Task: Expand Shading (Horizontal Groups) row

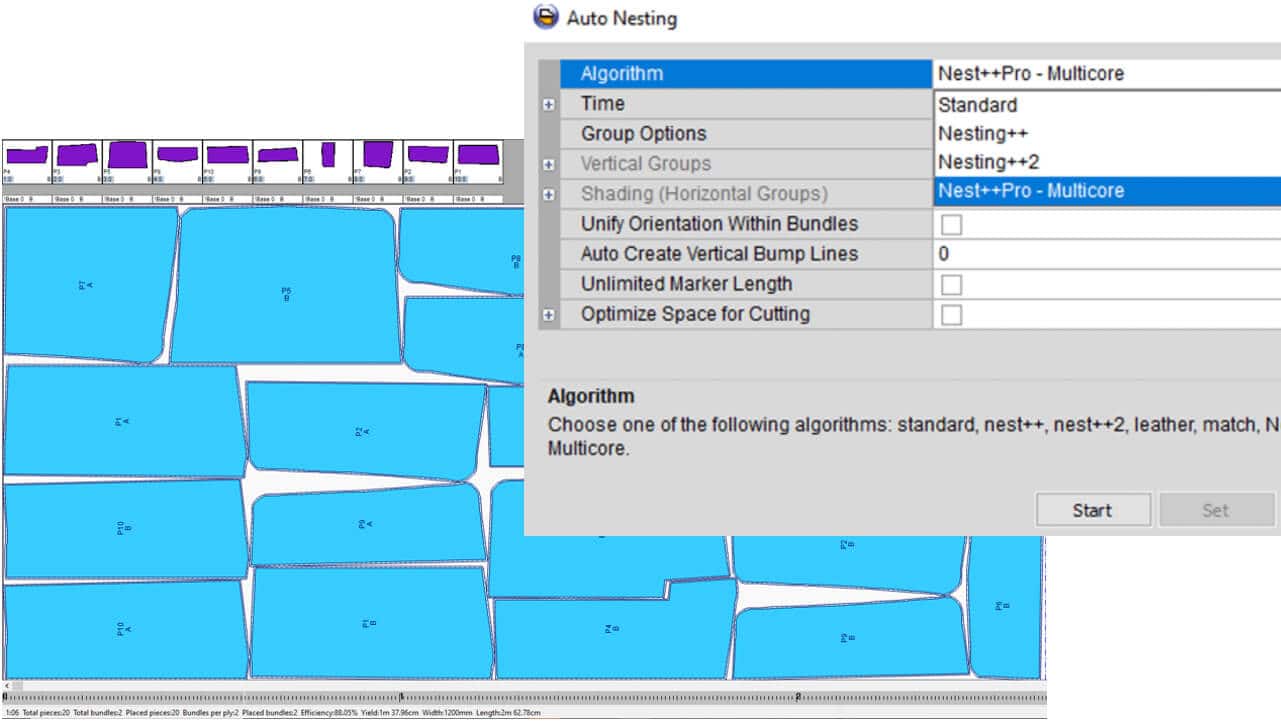Action: click(548, 194)
